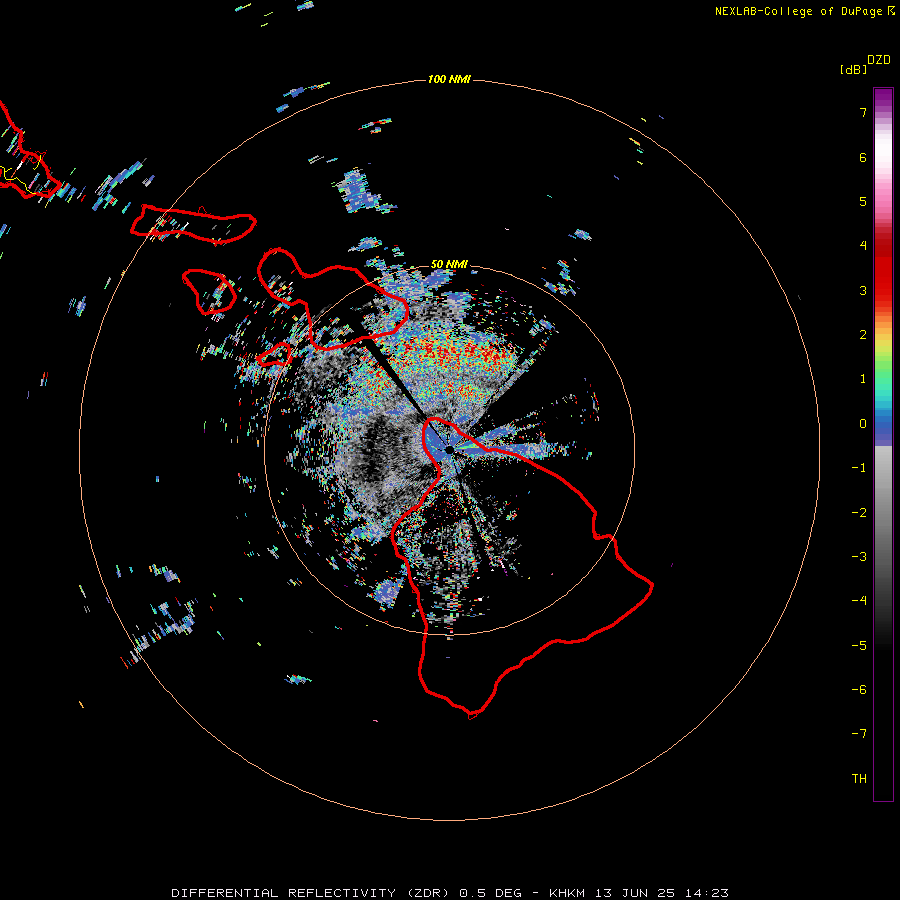Click the 100 NMI range ring label
The height and width of the screenshot is (900, 900).
coord(449,79)
